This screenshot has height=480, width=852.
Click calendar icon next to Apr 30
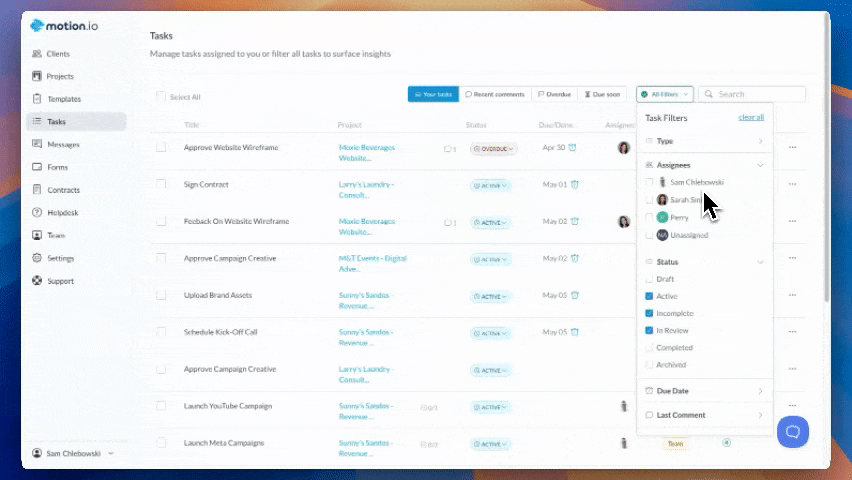(572, 147)
